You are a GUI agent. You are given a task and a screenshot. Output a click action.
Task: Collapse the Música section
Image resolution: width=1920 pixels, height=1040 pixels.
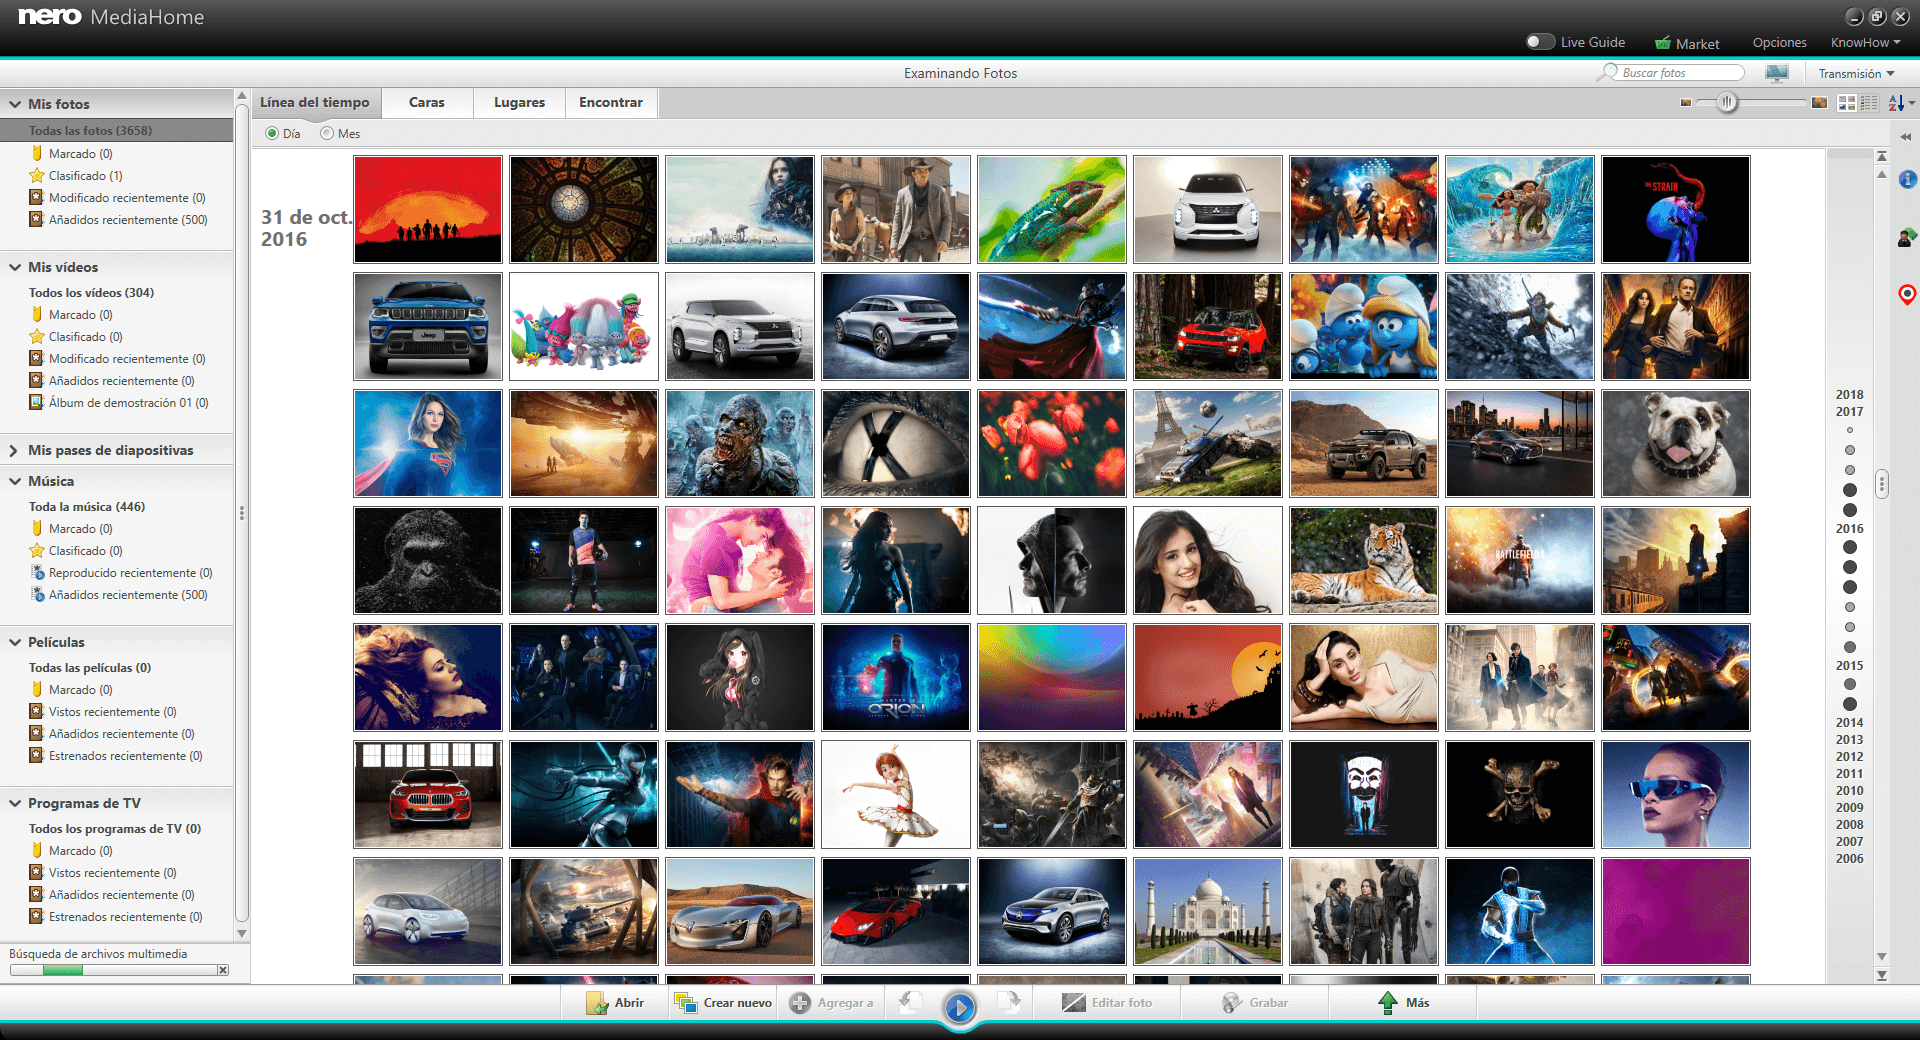pyautogui.click(x=15, y=481)
